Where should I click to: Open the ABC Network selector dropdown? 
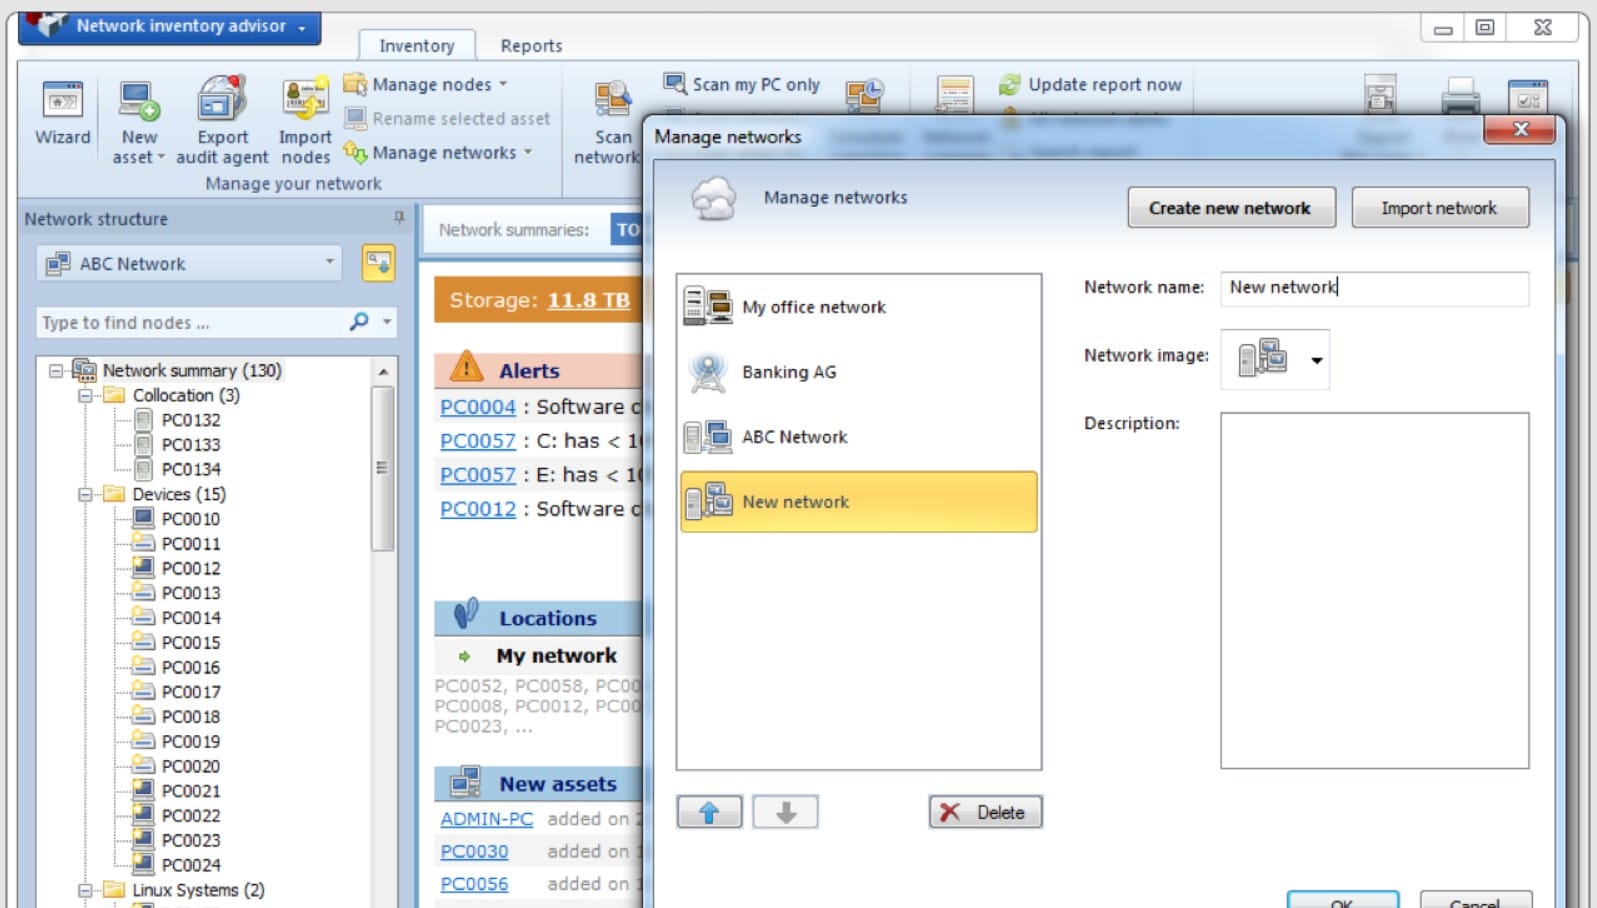point(190,264)
